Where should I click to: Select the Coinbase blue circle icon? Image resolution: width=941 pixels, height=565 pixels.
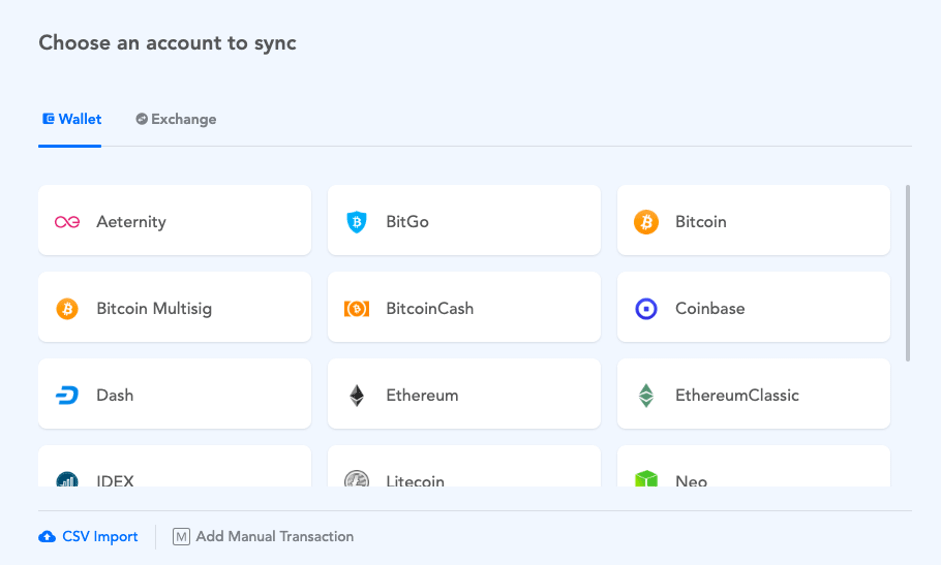(646, 309)
